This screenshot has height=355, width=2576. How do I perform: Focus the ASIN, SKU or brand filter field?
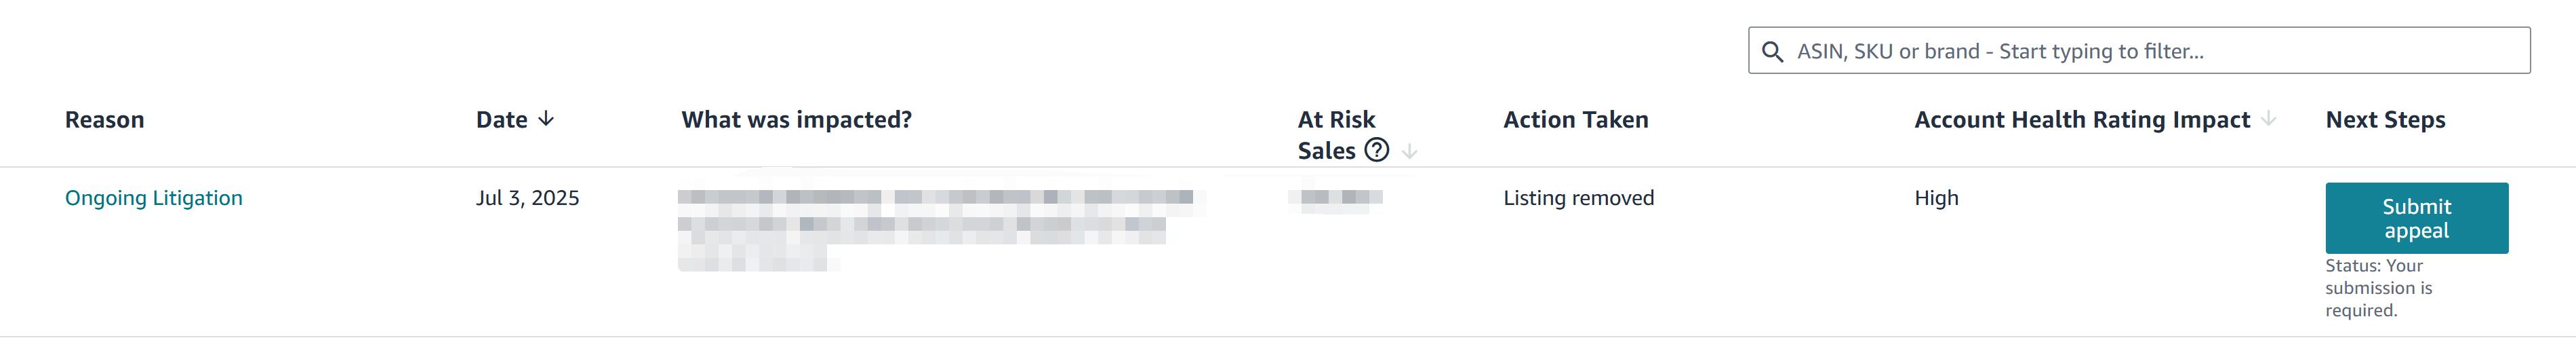click(x=2139, y=51)
